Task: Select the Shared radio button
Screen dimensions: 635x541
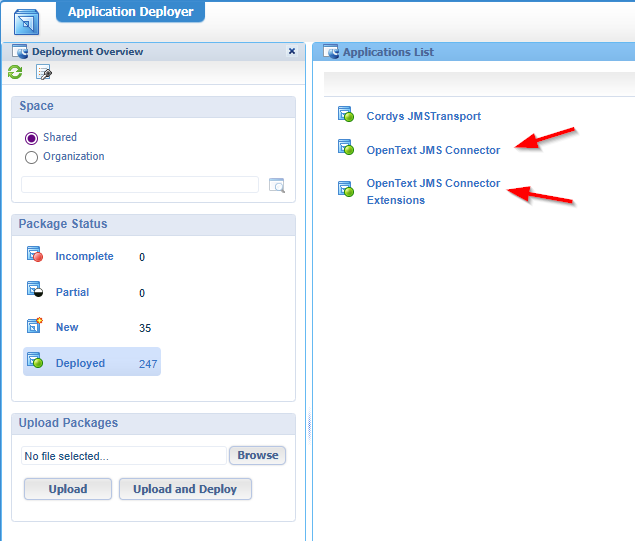Action: coord(32,138)
